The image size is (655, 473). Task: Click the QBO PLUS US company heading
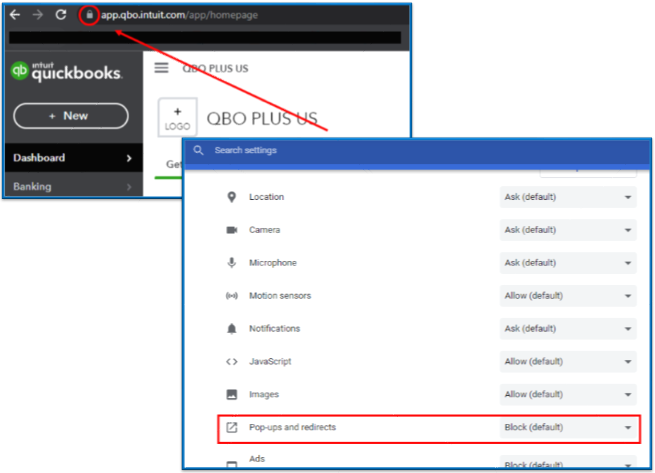click(262, 119)
